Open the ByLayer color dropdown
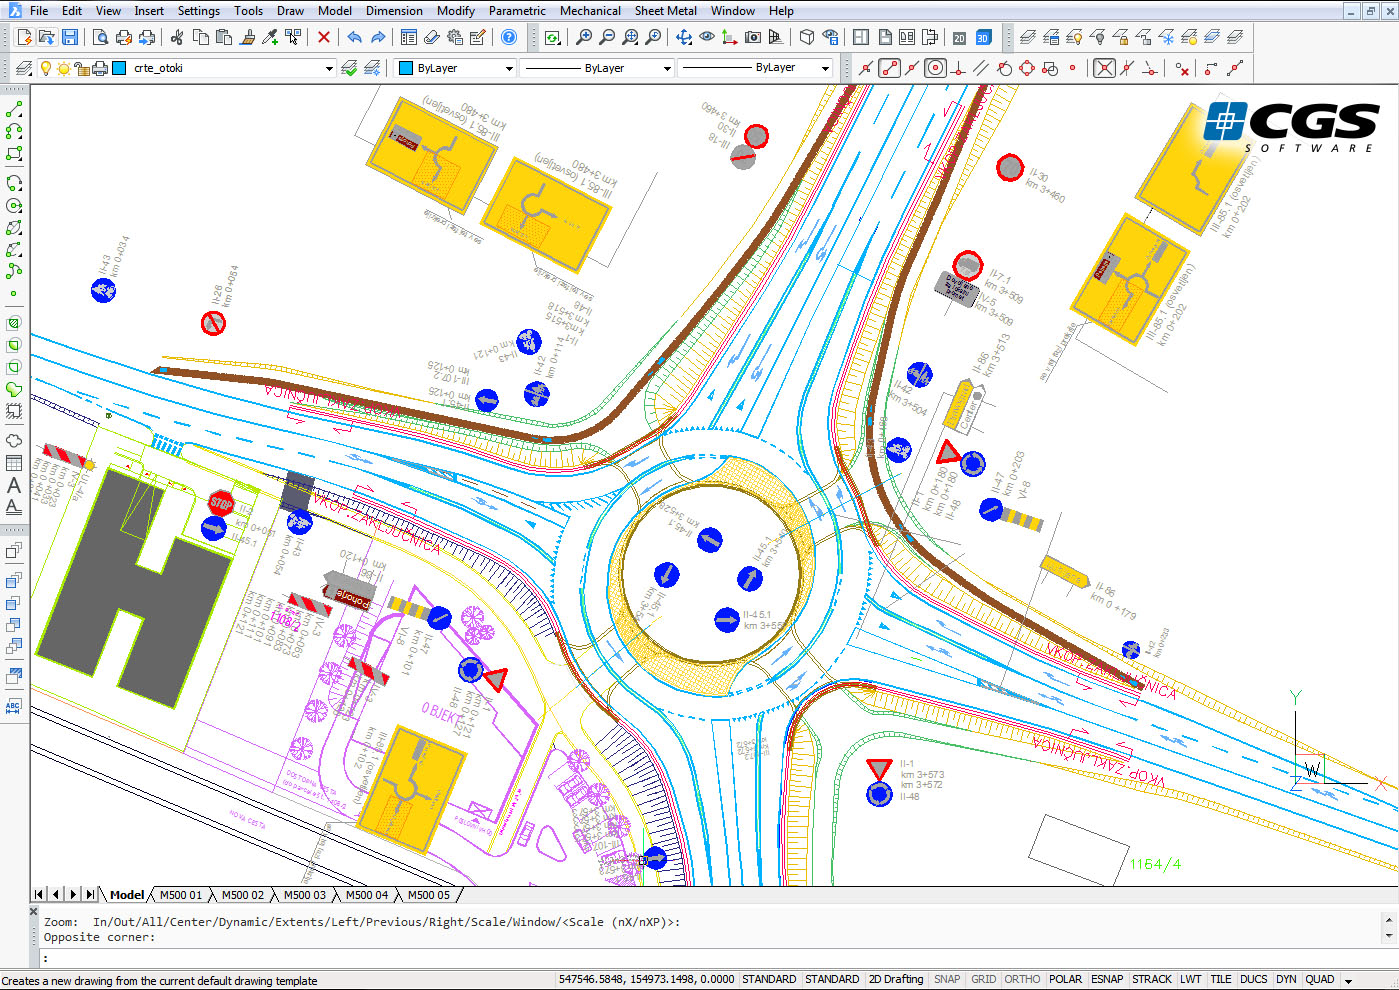The image size is (1399, 990). click(x=509, y=68)
